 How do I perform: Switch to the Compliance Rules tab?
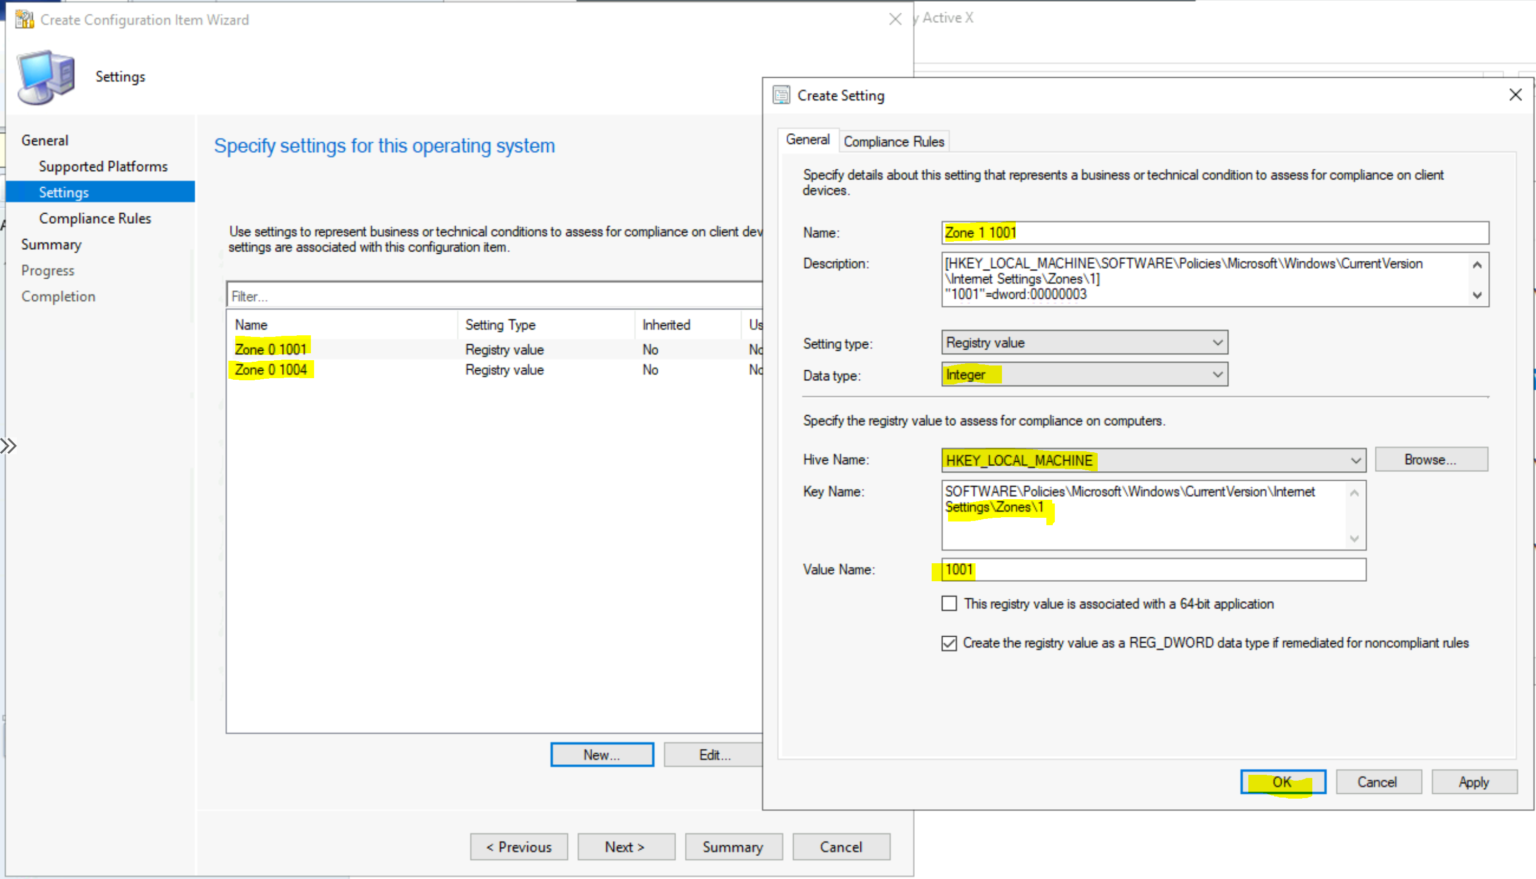(893, 141)
